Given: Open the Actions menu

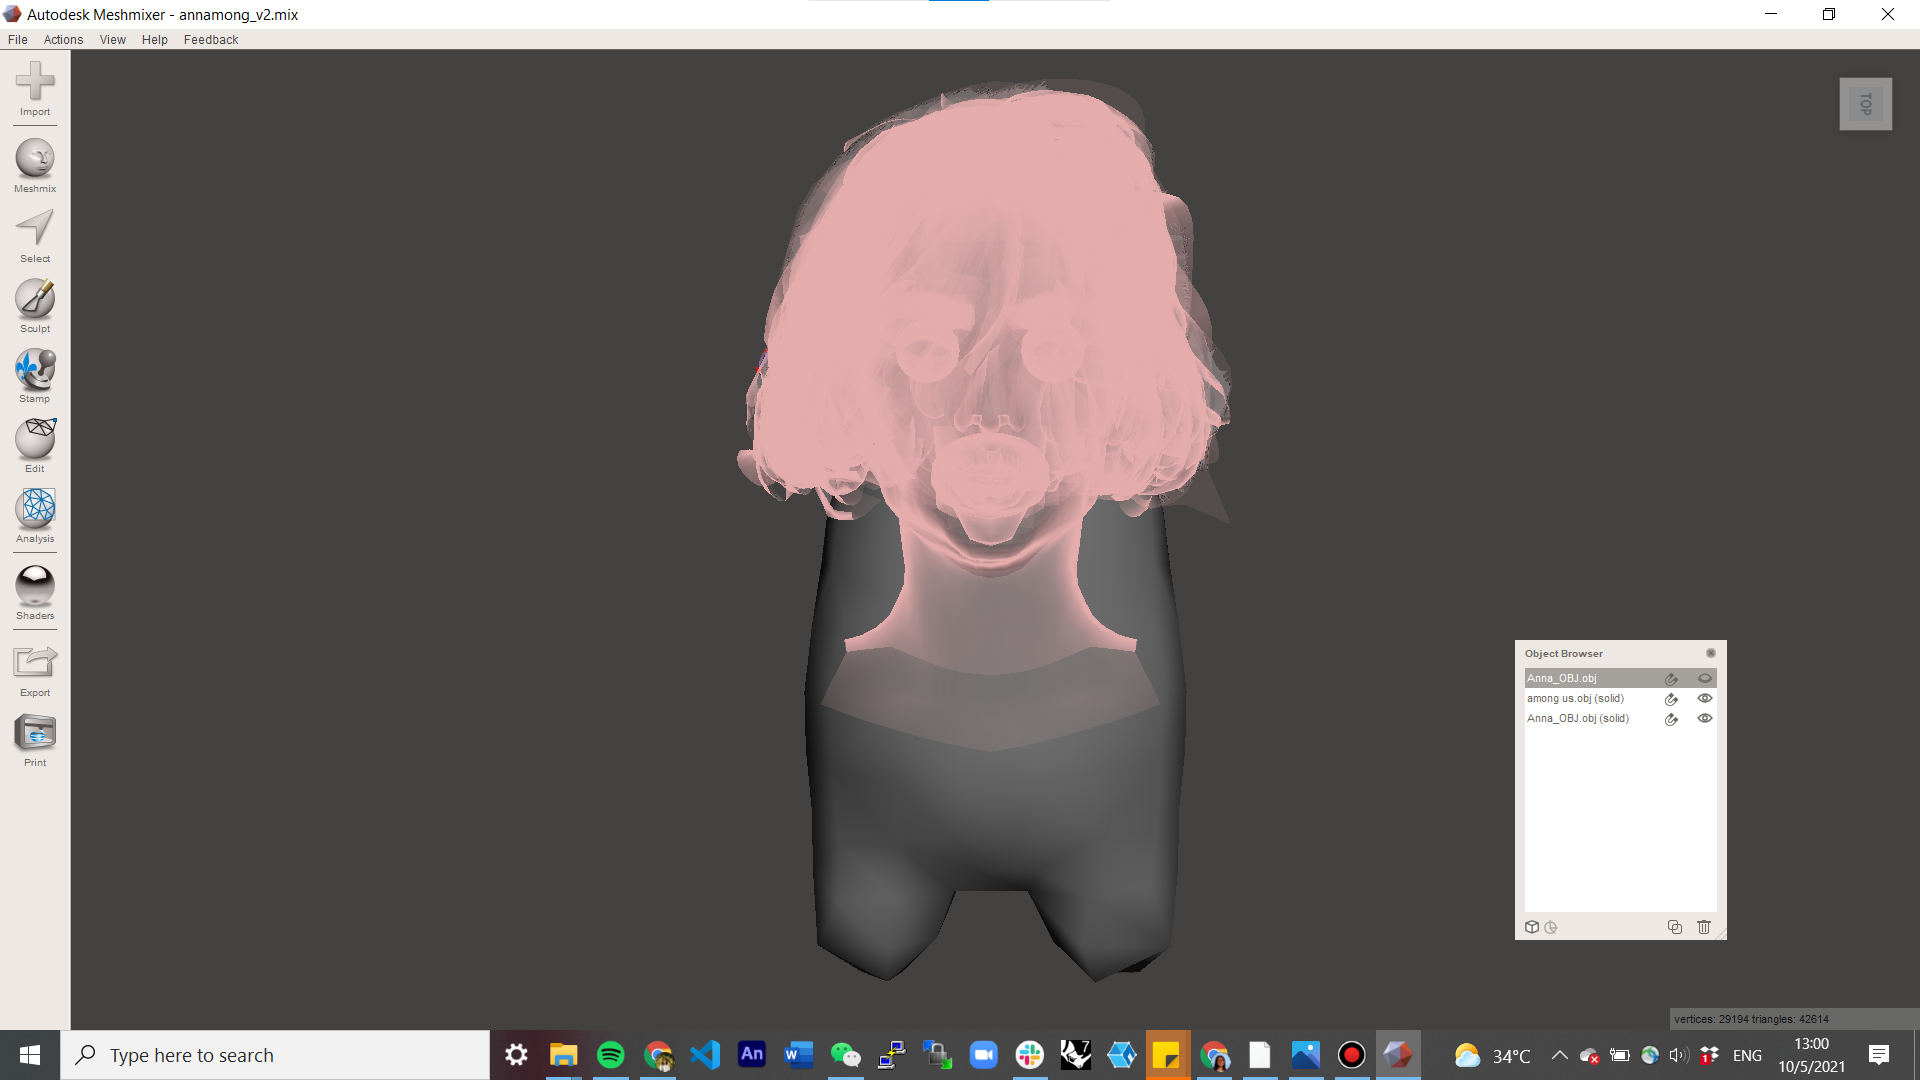Looking at the screenshot, I should pos(63,40).
